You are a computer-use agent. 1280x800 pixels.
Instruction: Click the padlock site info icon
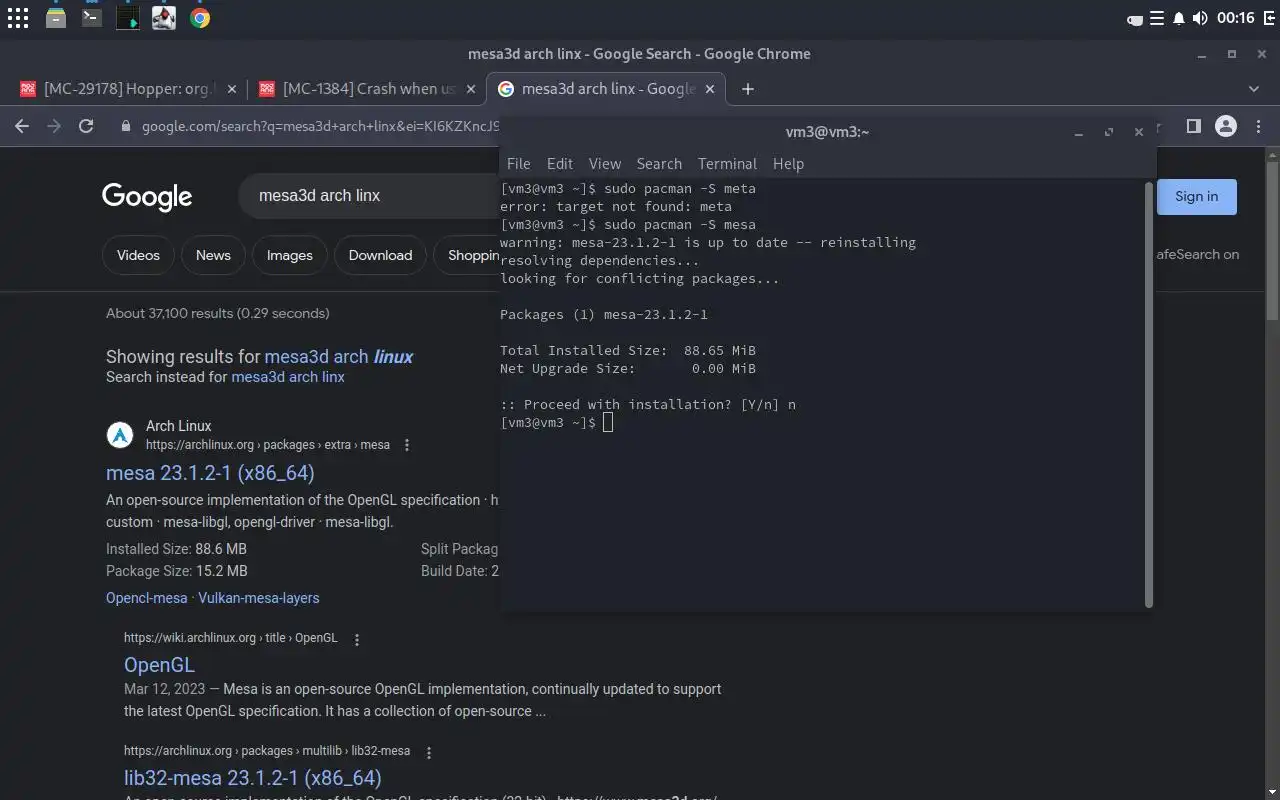coord(125,127)
